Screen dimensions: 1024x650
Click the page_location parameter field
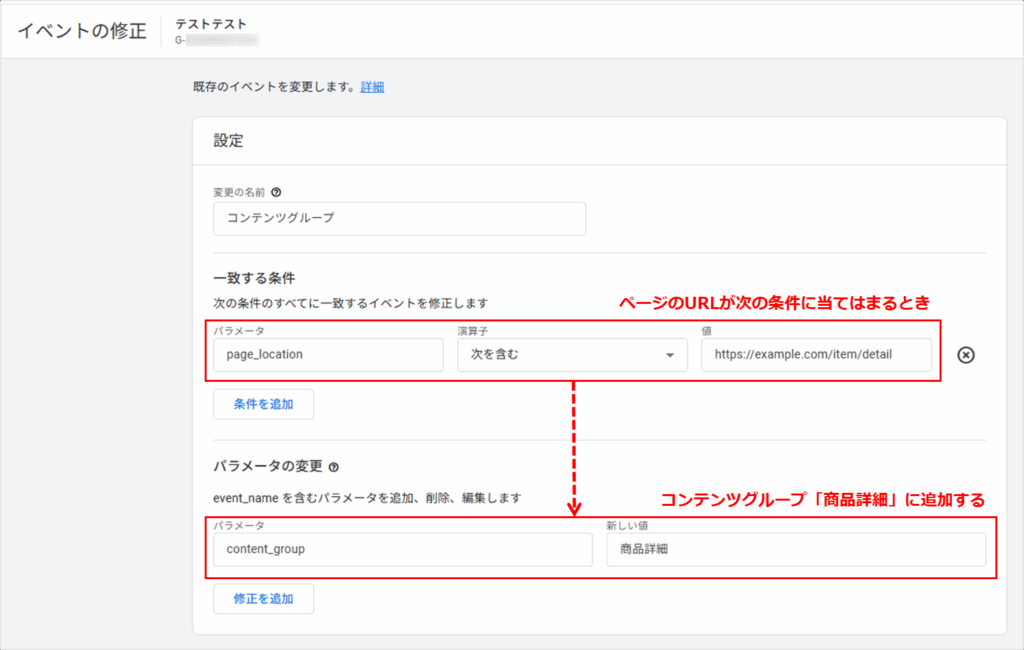[328, 355]
